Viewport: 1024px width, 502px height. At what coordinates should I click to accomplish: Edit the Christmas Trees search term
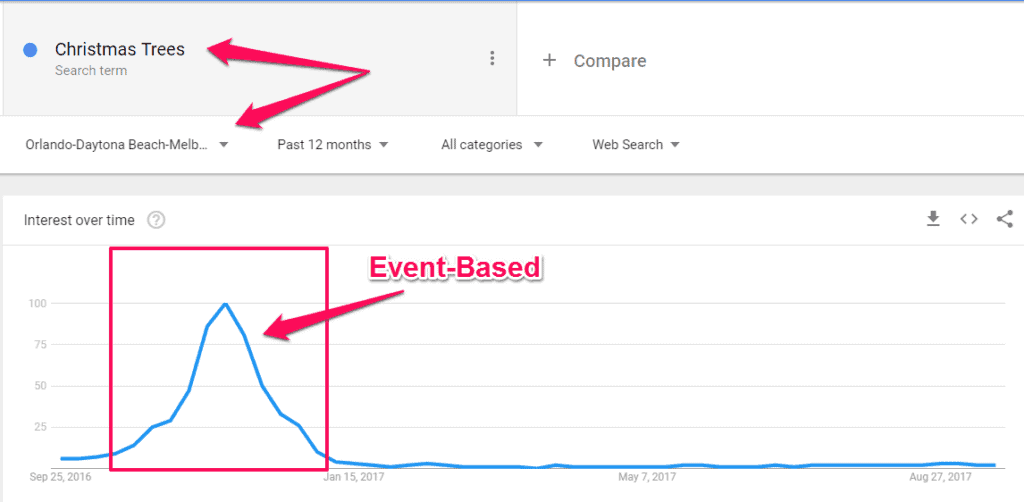[120, 49]
